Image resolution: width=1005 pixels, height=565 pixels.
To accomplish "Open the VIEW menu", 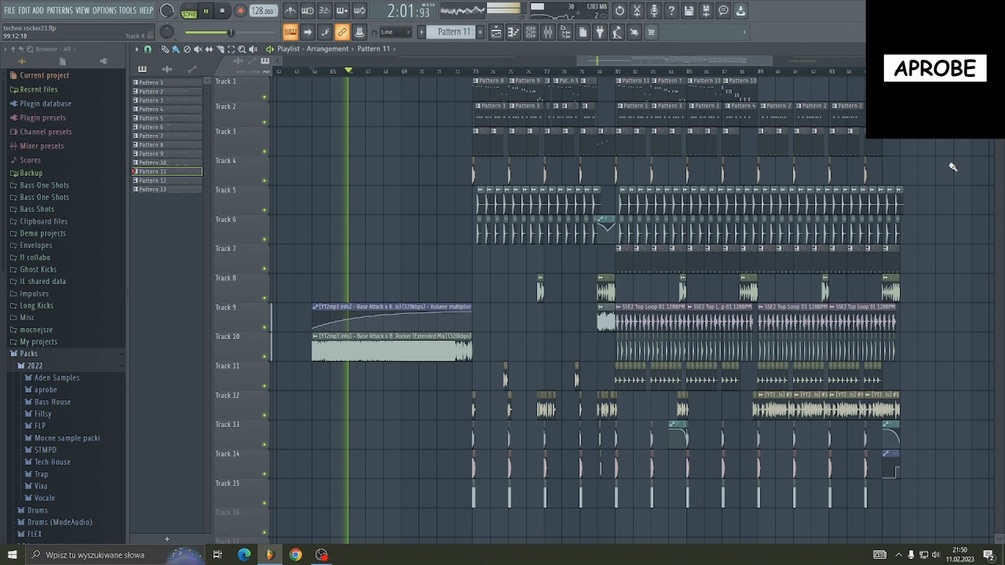I will [82, 10].
